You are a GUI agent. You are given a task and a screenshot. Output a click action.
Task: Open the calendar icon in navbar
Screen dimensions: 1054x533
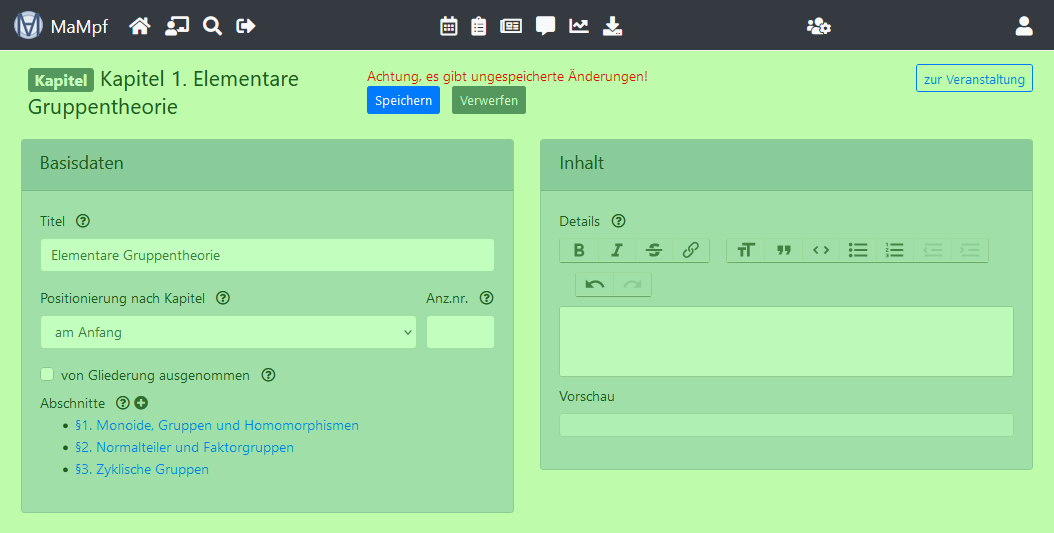[449, 26]
